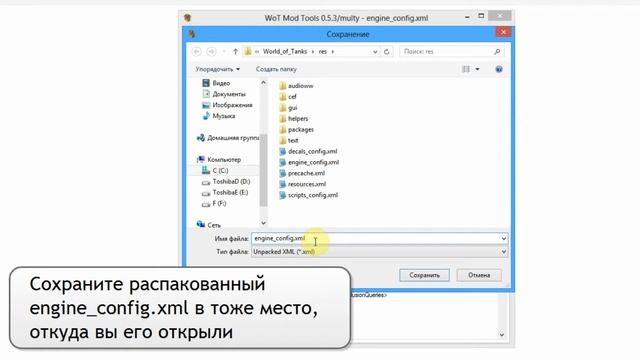The image size is (640, 360).
Task: Select the helpers folder
Action: click(x=294, y=119)
